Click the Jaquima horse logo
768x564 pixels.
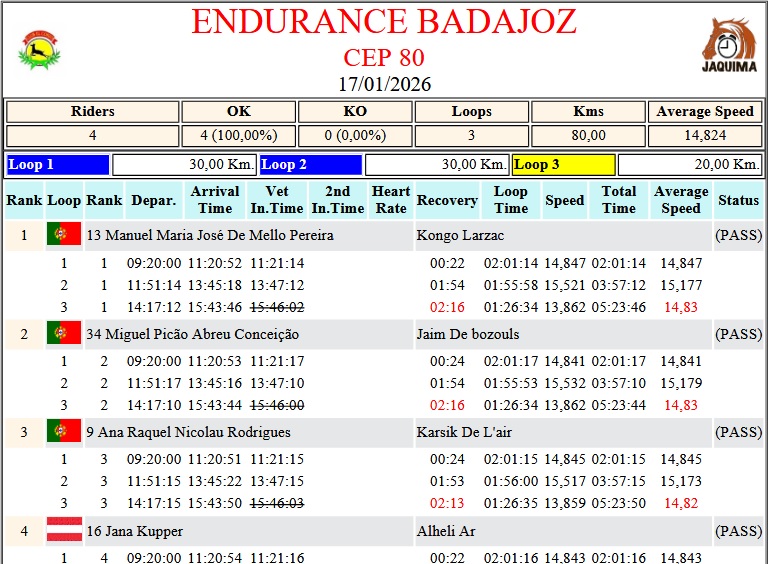point(728,46)
